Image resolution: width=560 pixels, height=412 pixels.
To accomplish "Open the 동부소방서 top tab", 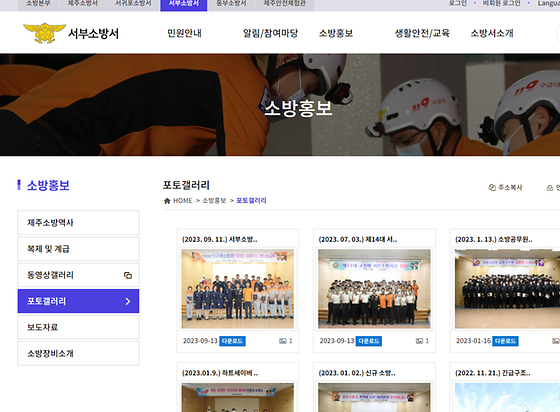I will (231, 4).
